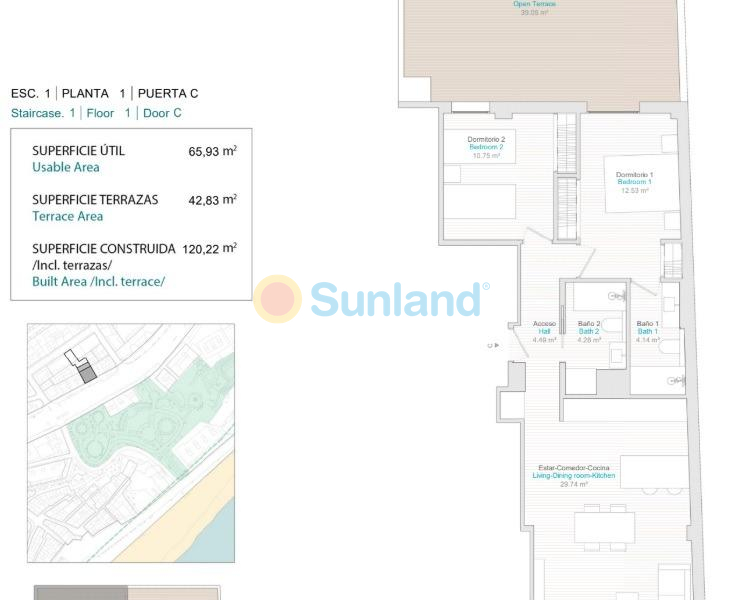Click the orange Sunland sun logo circle
Viewport: 748px width, 600px height.
[x=277, y=299]
